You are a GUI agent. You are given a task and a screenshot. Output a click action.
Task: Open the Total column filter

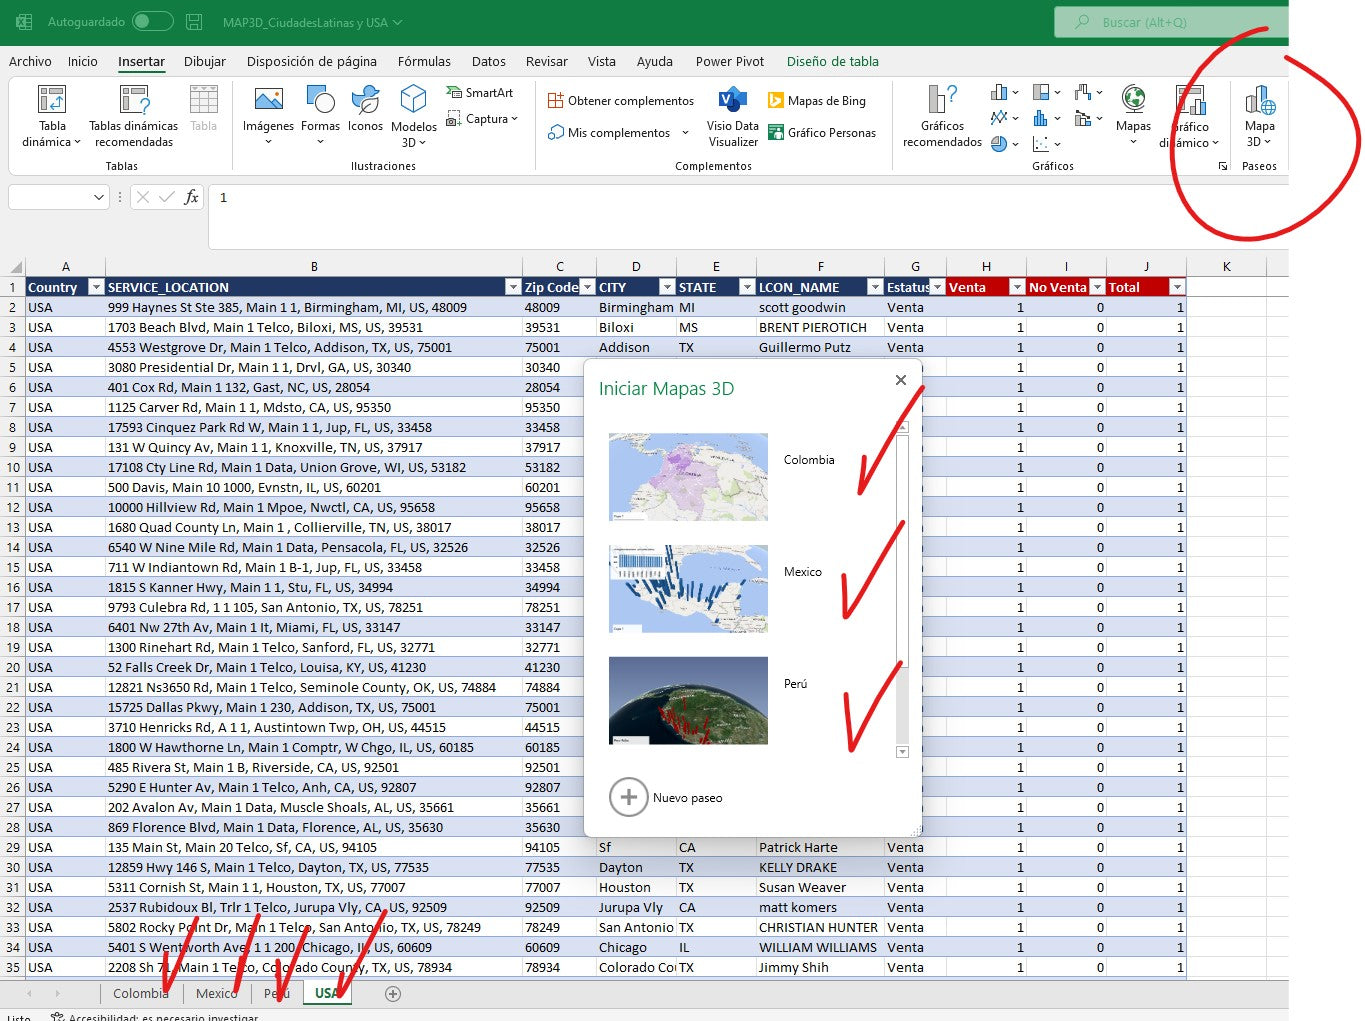point(1177,287)
